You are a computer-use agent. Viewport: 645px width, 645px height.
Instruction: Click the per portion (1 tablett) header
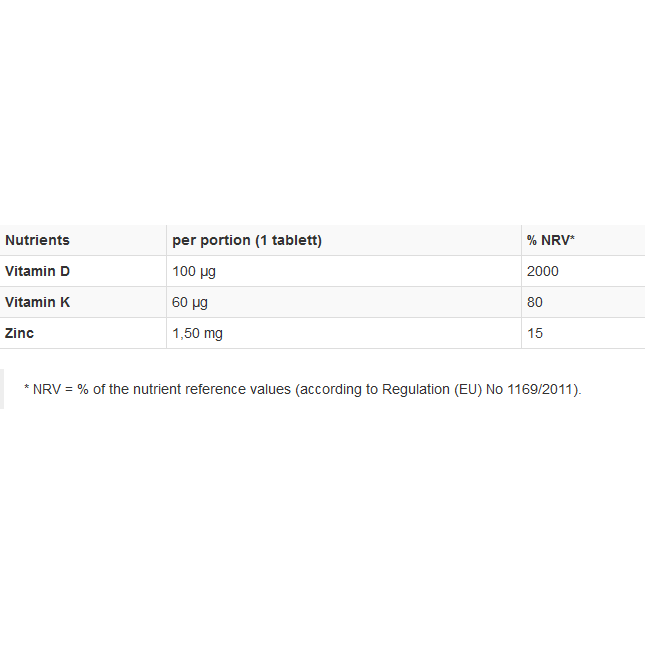[x=247, y=240]
